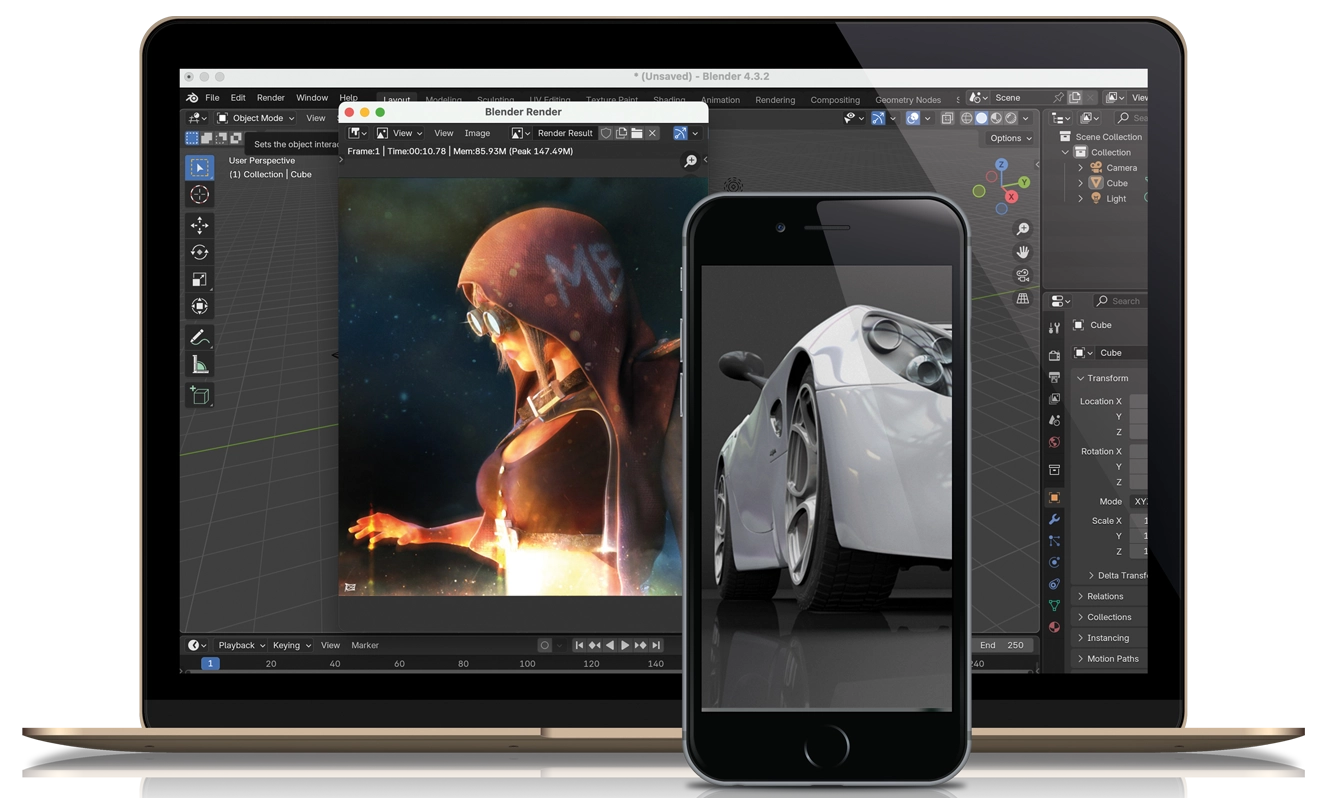The height and width of the screenshot is (798, 1324).
Task: Switch to the Geometry Nodes workspace tab
Action: [x=908, y=100]
